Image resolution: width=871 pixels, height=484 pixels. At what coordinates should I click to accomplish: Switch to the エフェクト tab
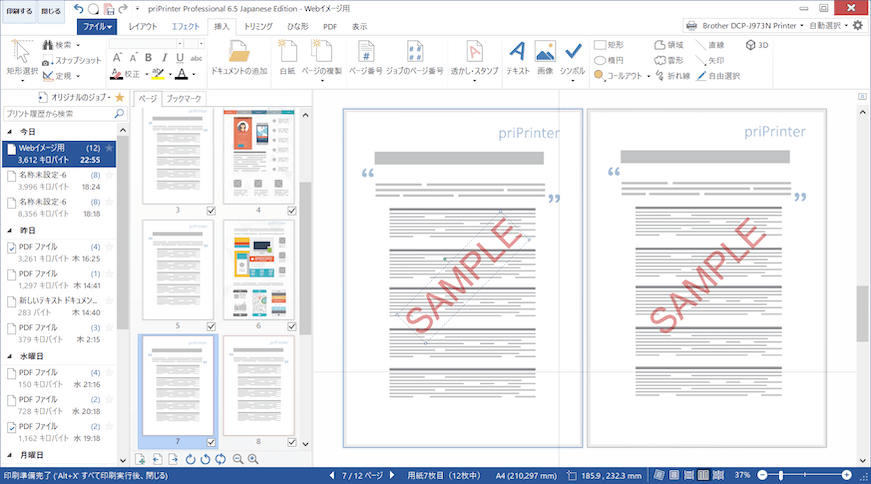click(x=185, y=26)
